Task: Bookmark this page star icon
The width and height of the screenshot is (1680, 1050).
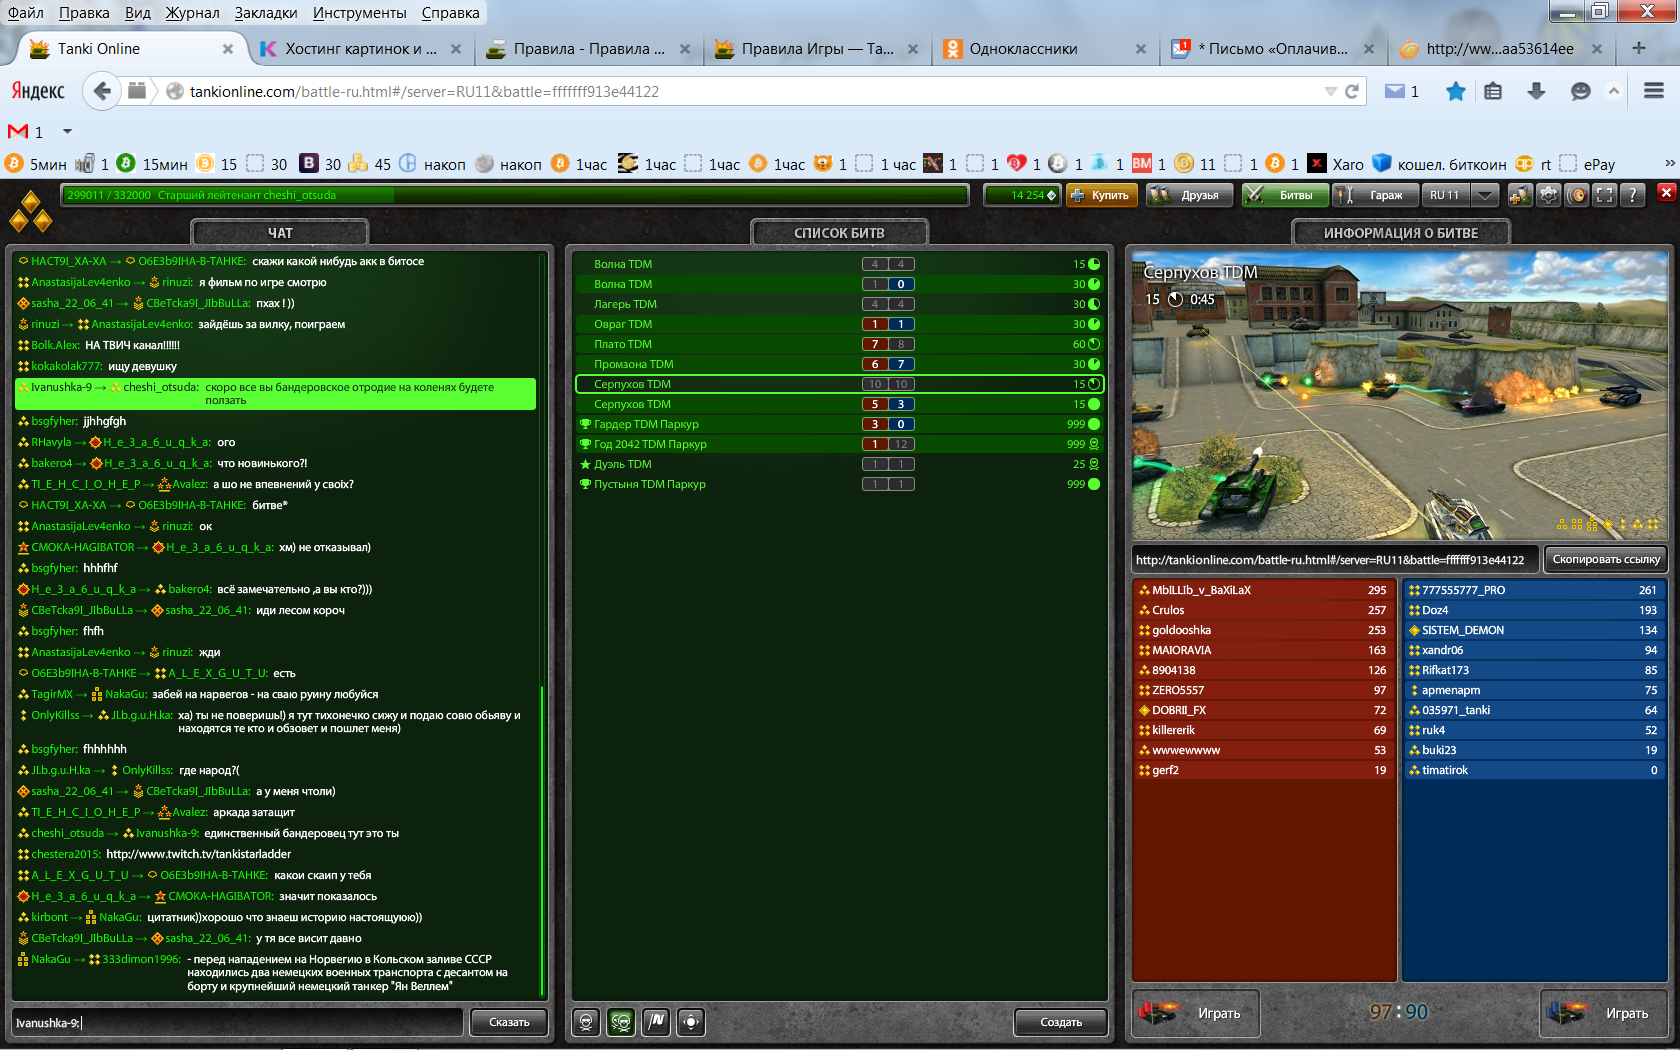Action: pos(1456,91)
